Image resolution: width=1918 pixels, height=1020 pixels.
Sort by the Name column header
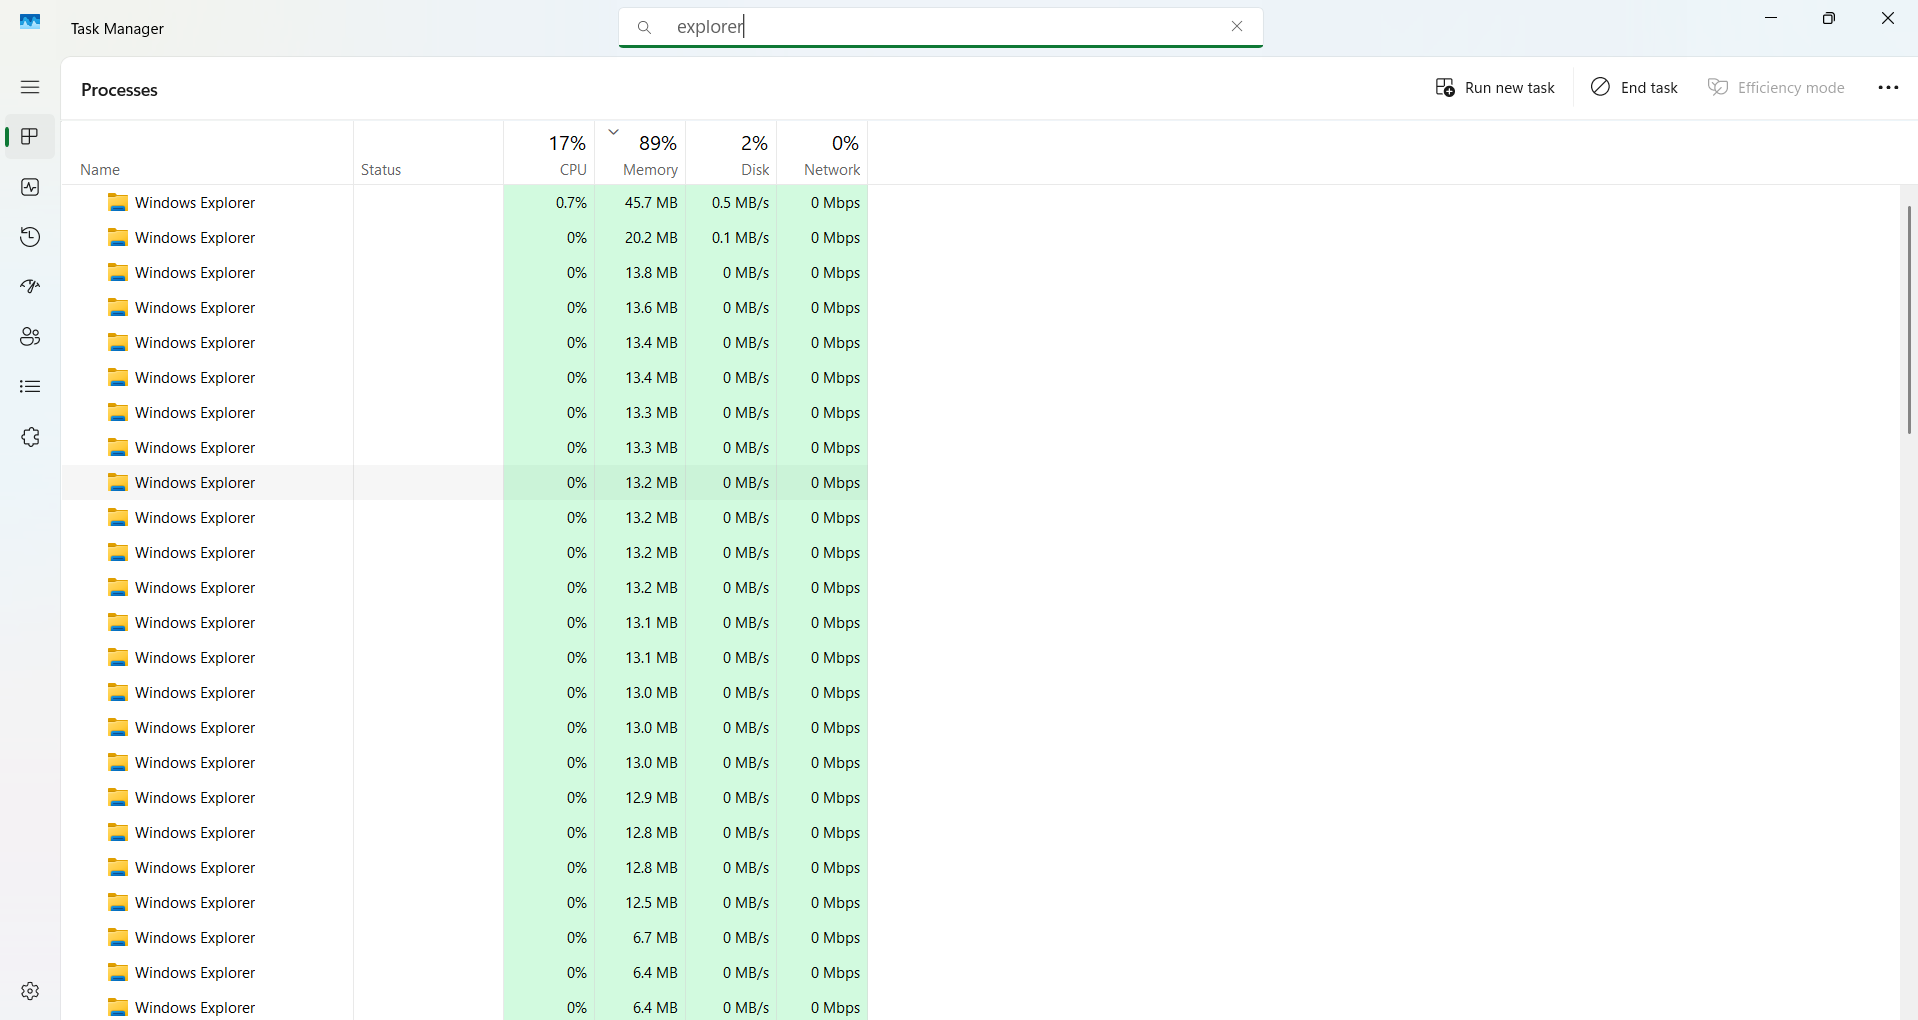point(207,153)
